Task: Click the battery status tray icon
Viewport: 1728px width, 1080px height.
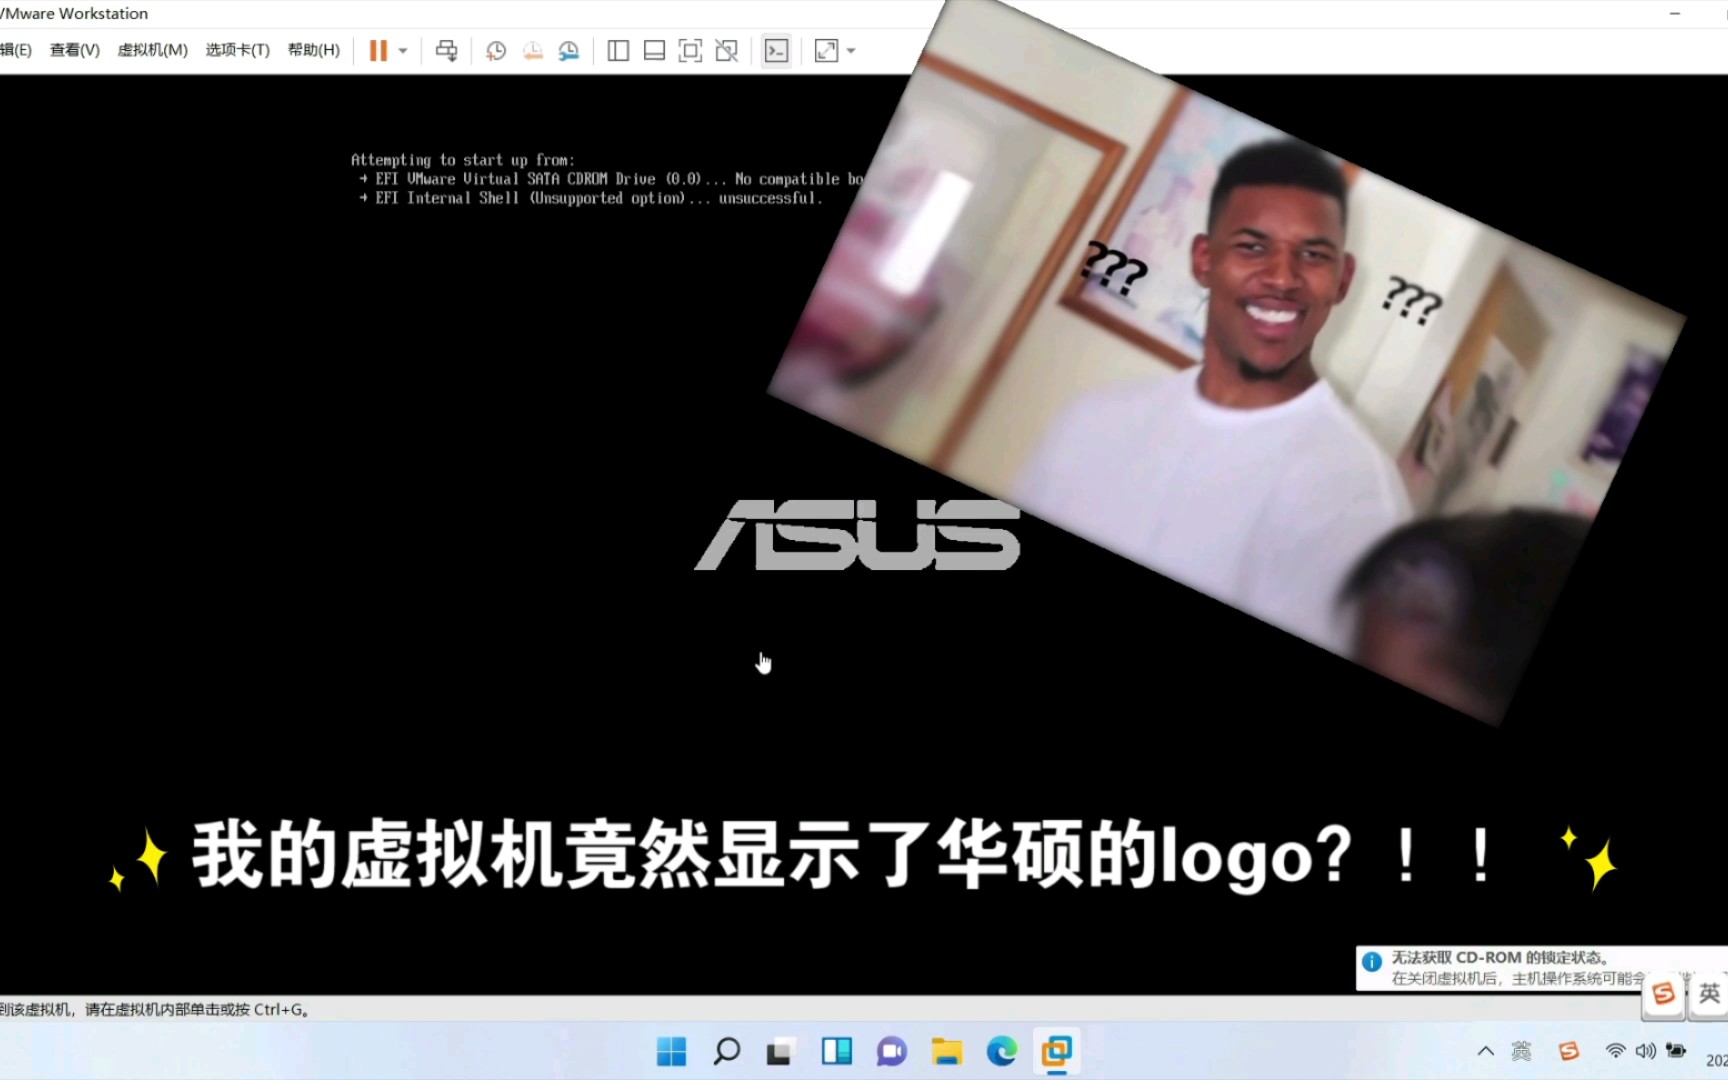Action: pos(1676,1051)
